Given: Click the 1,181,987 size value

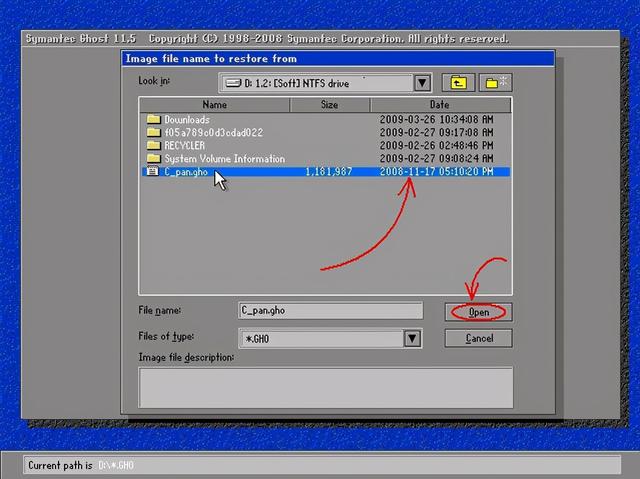Looking at the screenshot, I should (329, 172).
